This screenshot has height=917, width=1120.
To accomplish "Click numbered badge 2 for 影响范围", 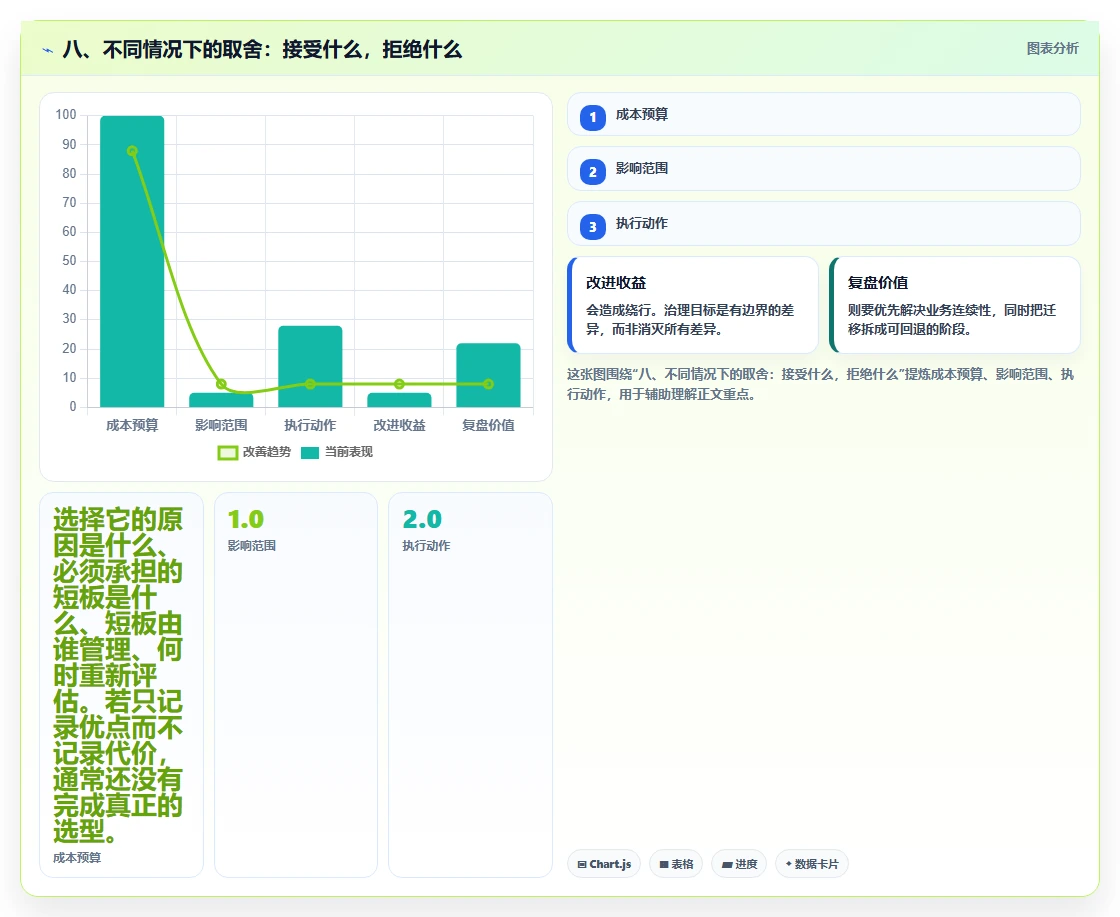I will [592, 171].
